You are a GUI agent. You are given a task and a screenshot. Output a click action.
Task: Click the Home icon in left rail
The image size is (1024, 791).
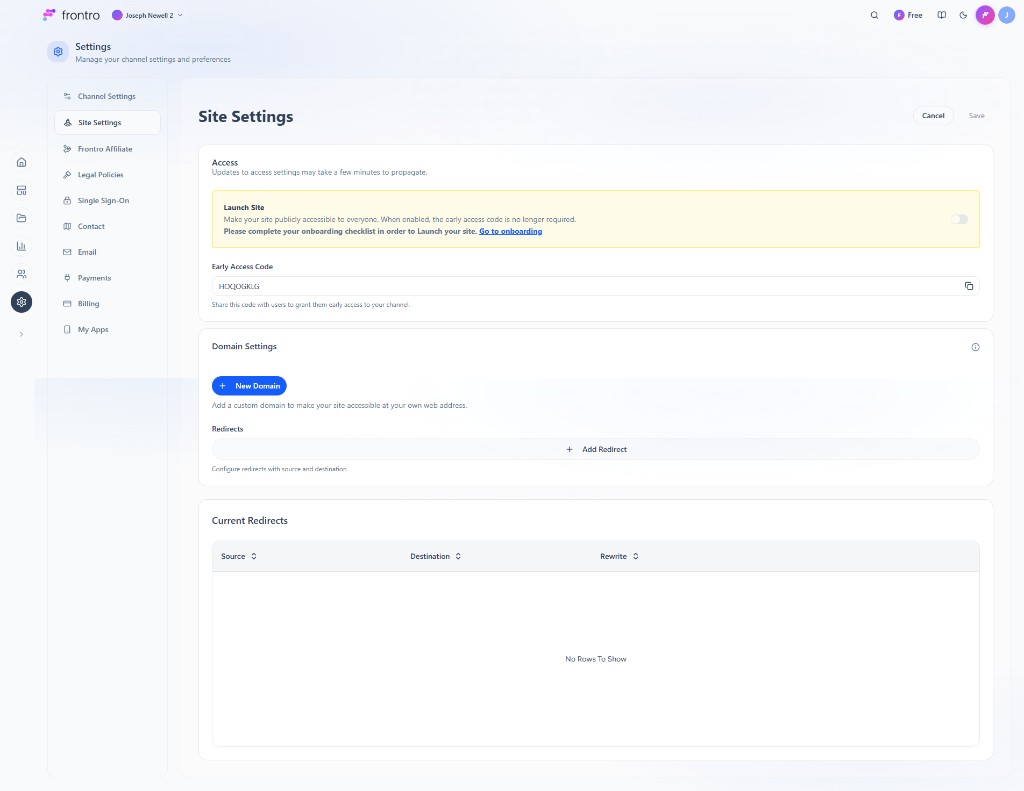[x=22, y=162]
